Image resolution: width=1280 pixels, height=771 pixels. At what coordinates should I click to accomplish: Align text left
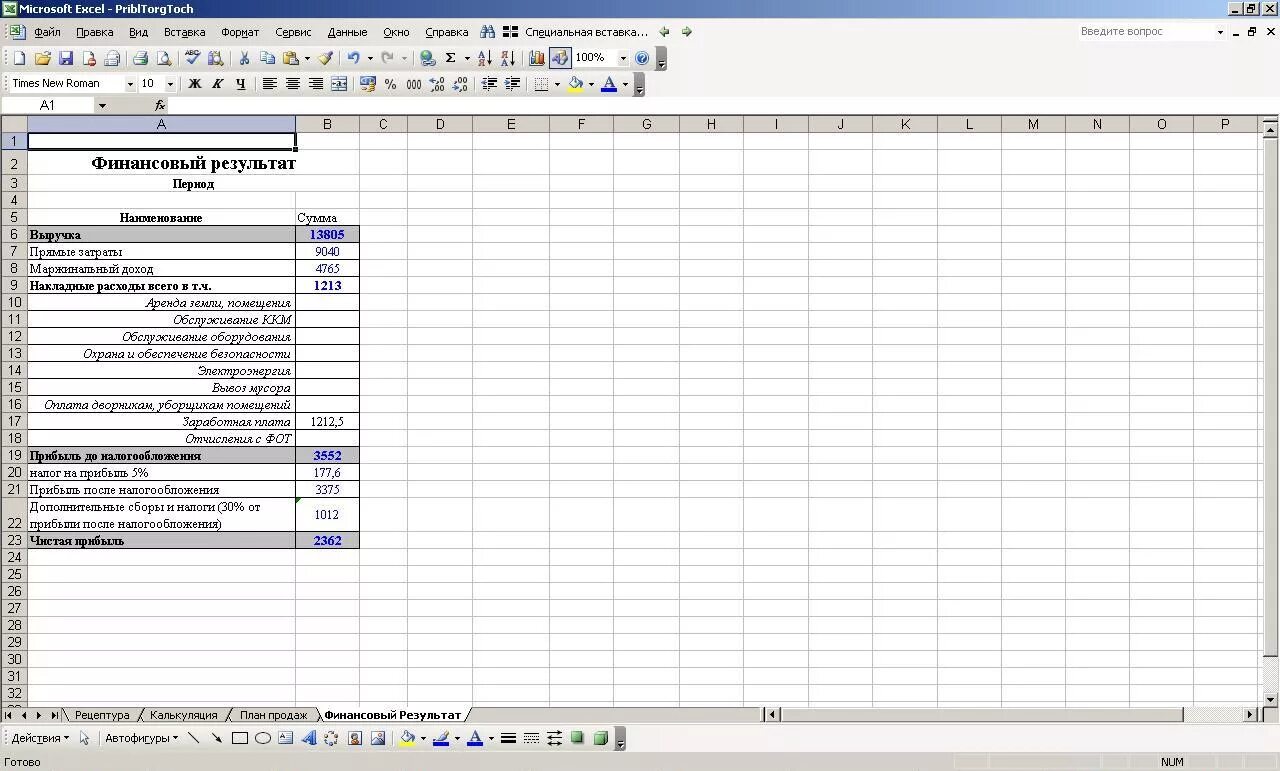[270, 84]
